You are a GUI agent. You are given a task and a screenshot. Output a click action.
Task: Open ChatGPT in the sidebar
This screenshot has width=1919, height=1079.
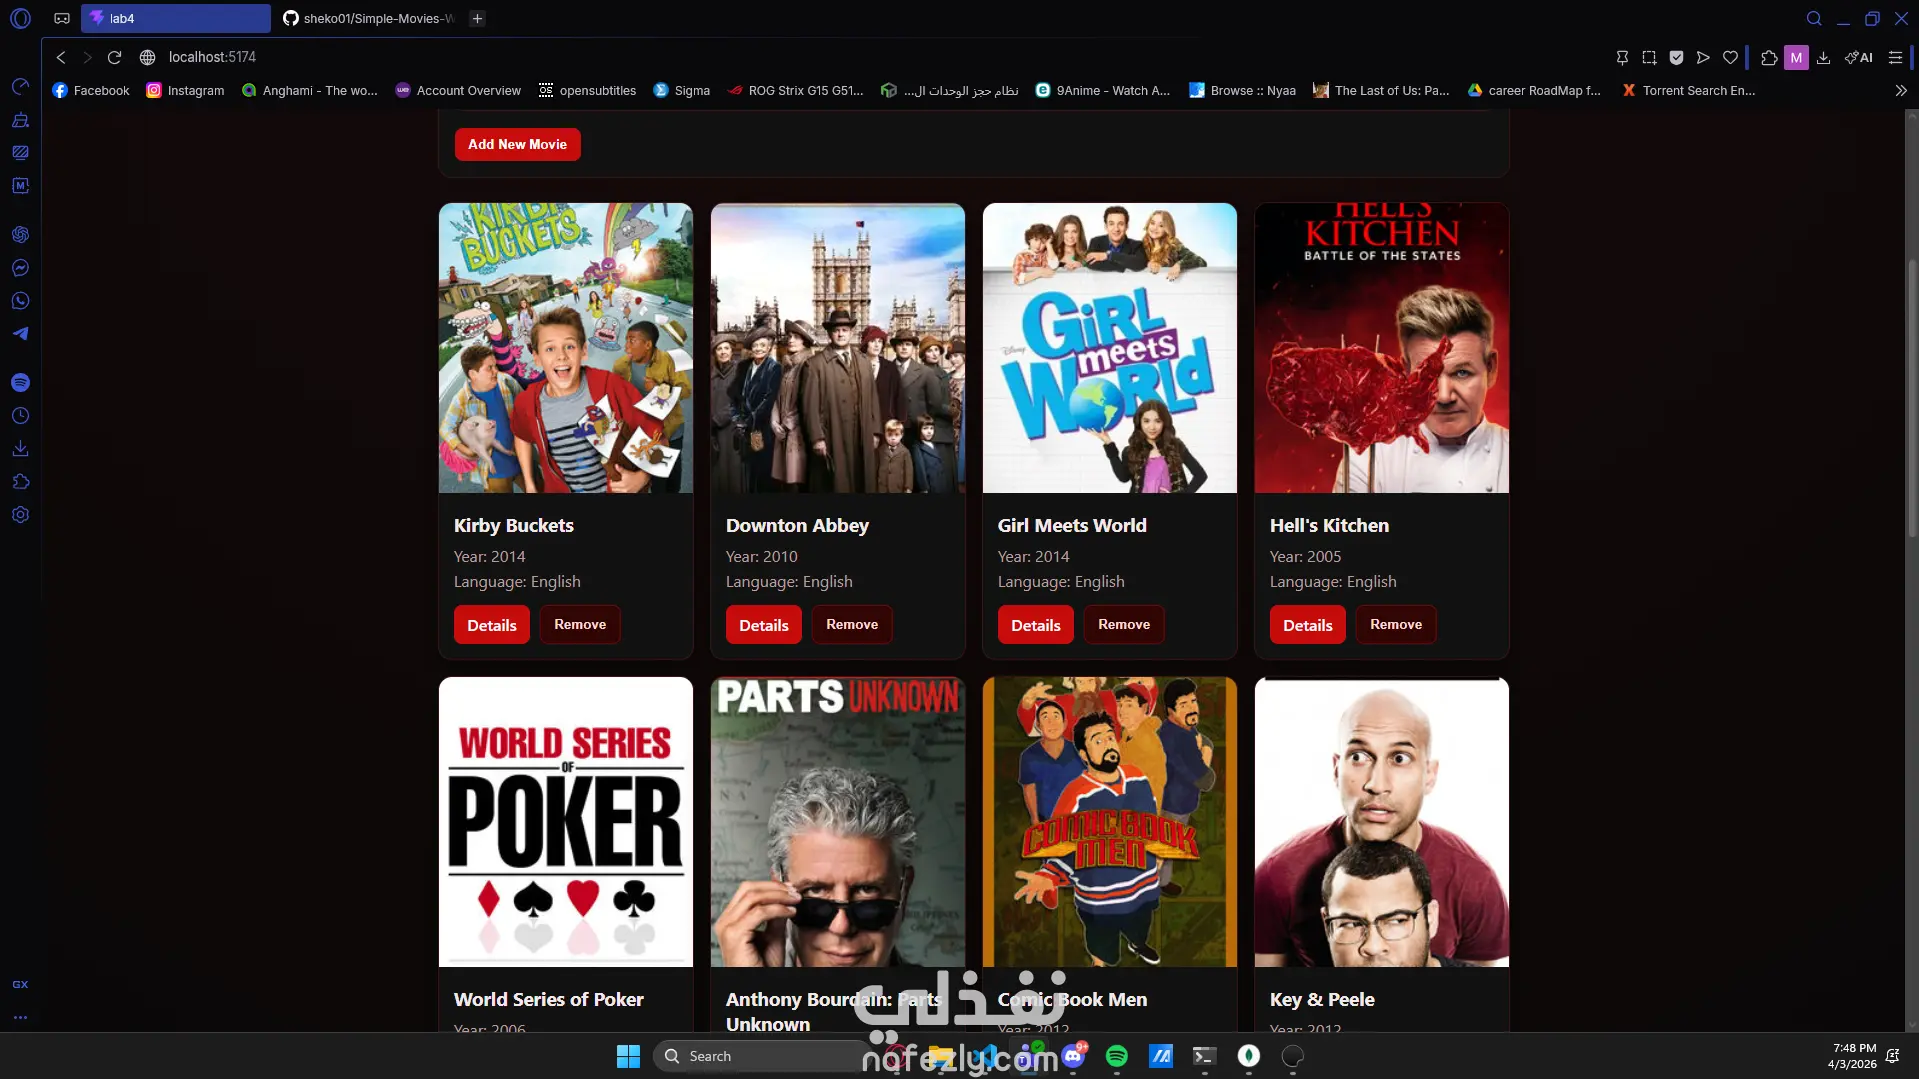coord(20,235)
